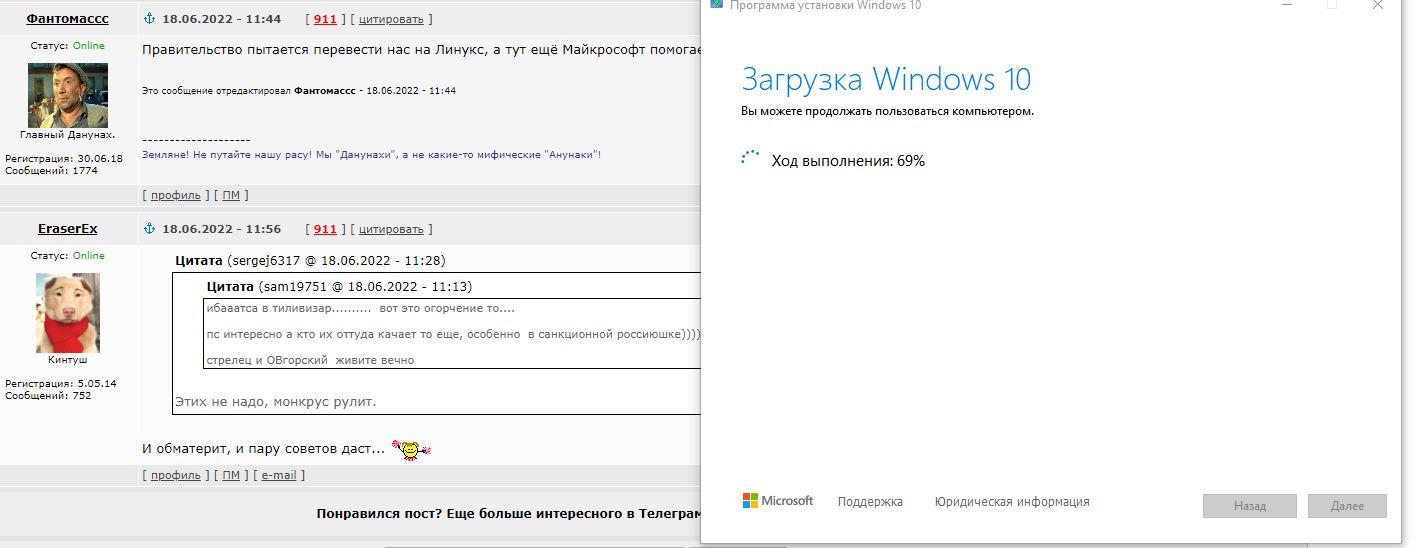The width and height of the screenshot is (1417, 548).
Task: Open профиль link under EraserEx post
Action: click(x=176, y=475)
